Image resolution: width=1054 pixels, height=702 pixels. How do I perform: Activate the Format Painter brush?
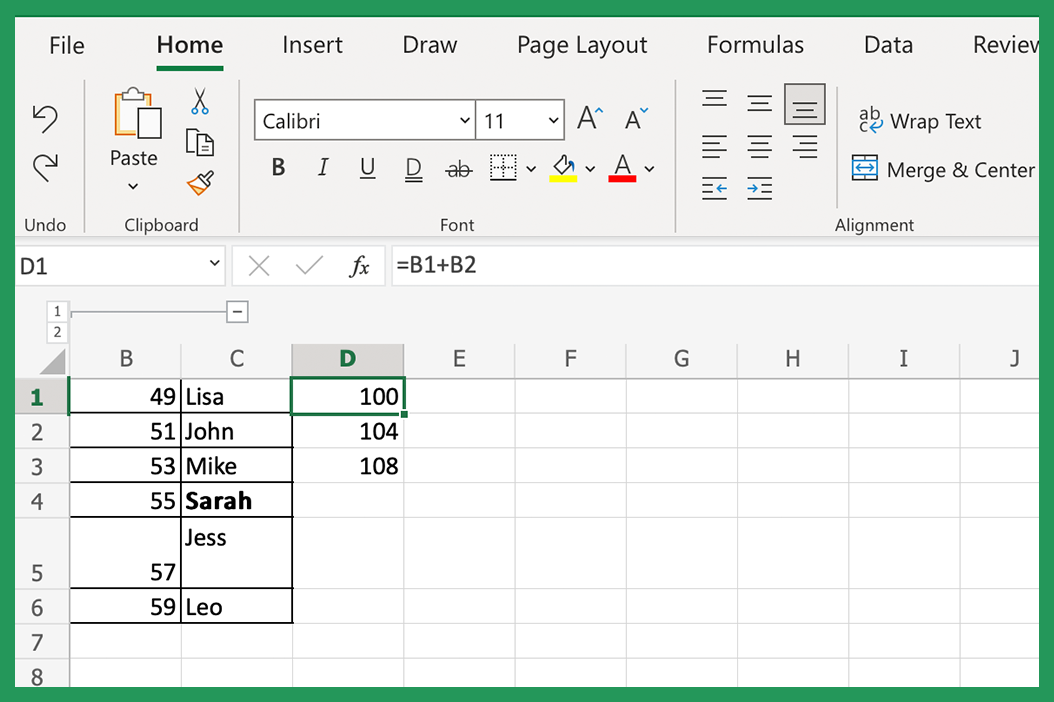[200, 183]
